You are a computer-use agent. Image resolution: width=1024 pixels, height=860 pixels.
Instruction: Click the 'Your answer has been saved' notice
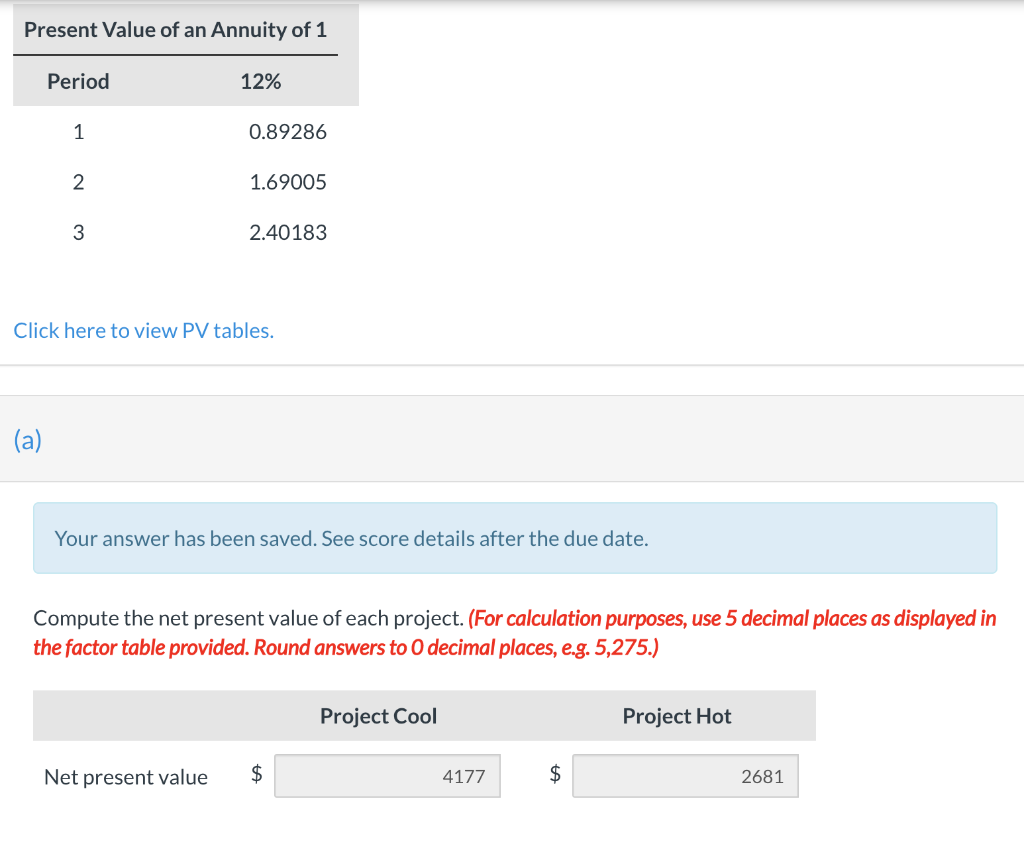515,538
